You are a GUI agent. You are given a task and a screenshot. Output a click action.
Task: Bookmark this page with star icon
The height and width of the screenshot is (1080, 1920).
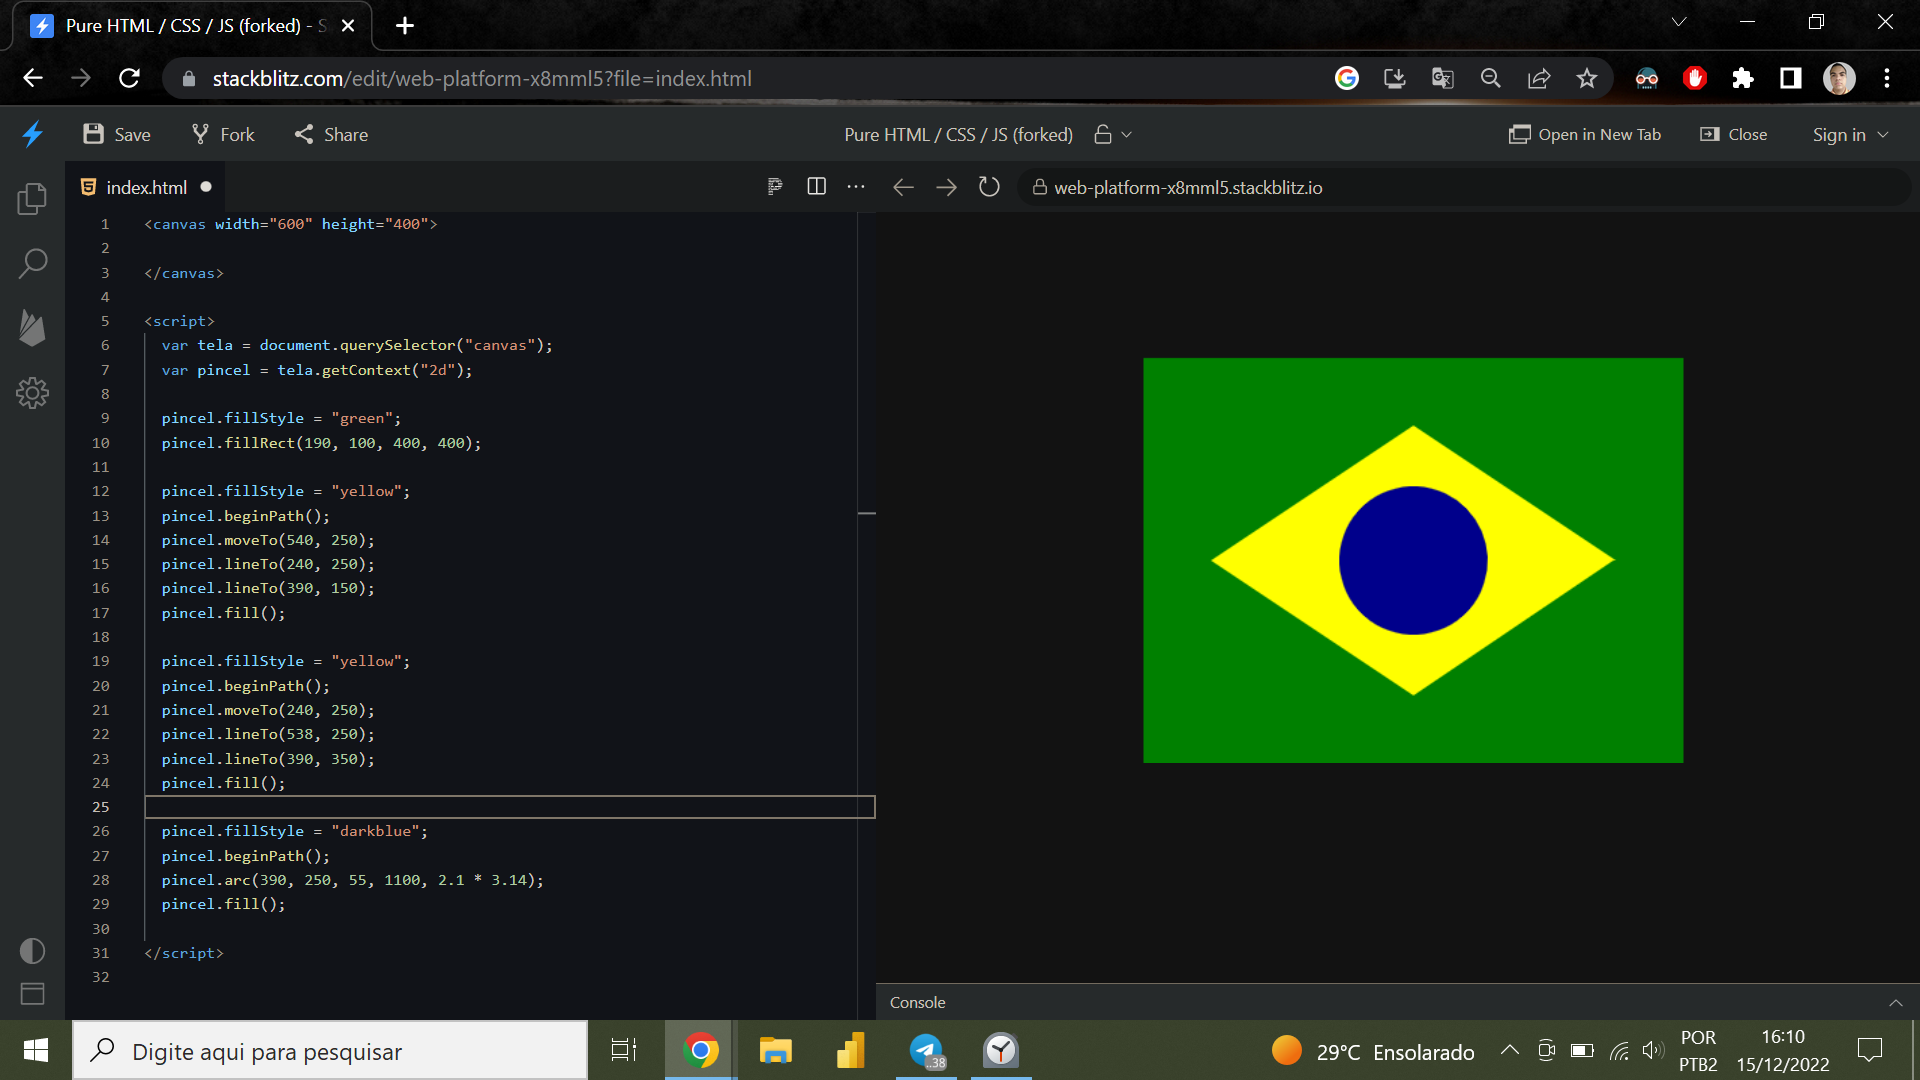click(1587, 78)
